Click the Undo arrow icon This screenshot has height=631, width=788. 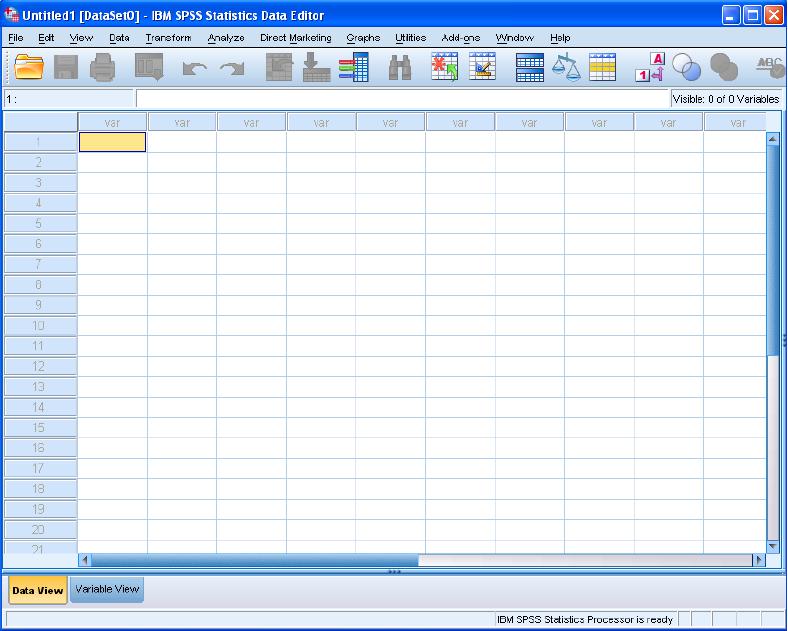[194, 68]
